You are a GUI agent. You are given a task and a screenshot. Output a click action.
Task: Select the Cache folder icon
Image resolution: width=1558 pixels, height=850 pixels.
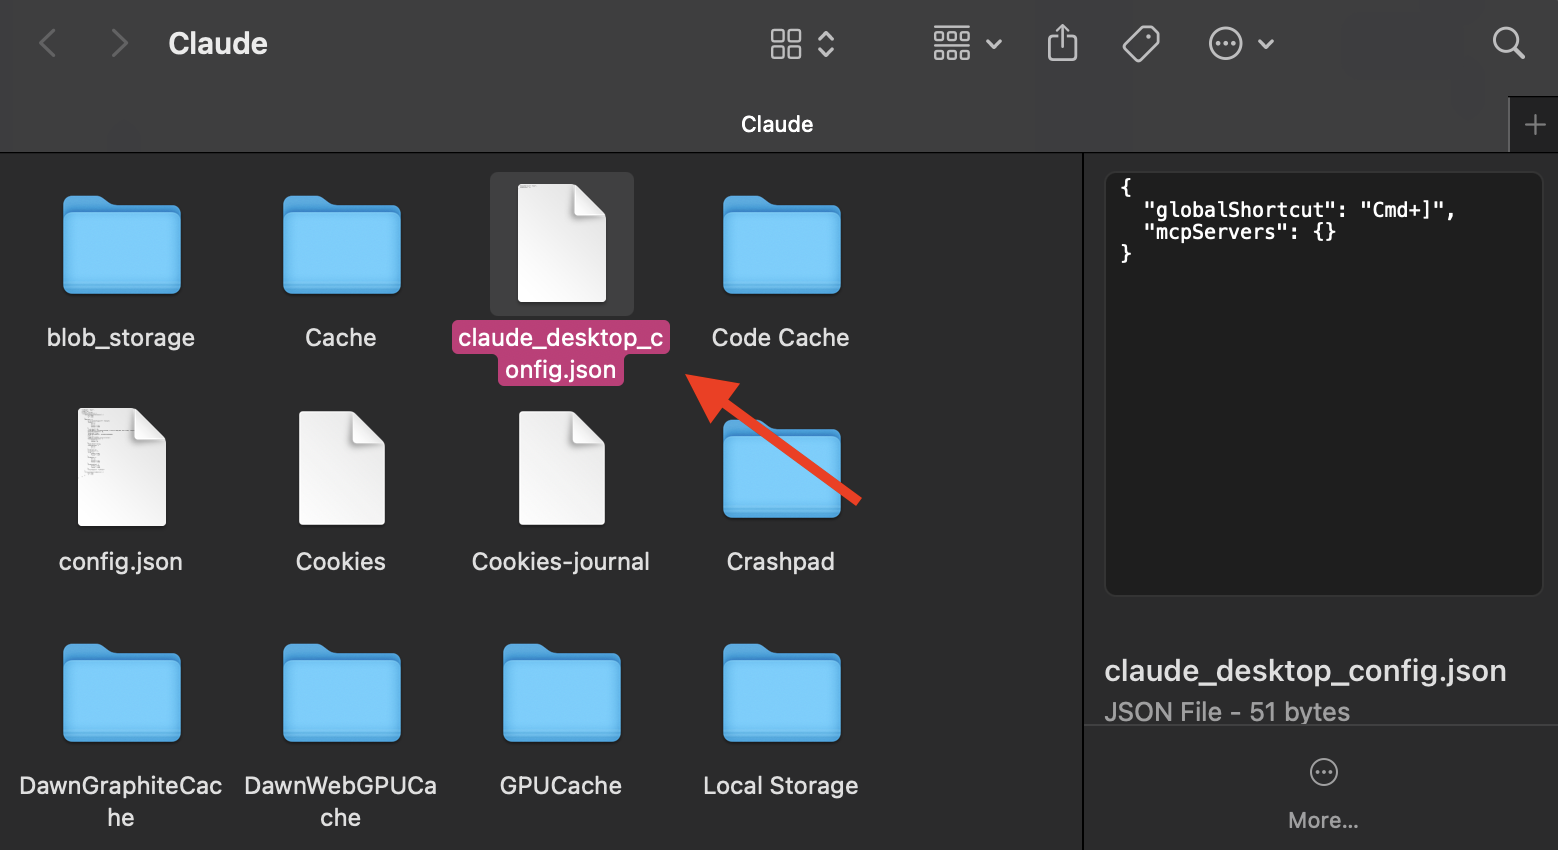[342, 245]
